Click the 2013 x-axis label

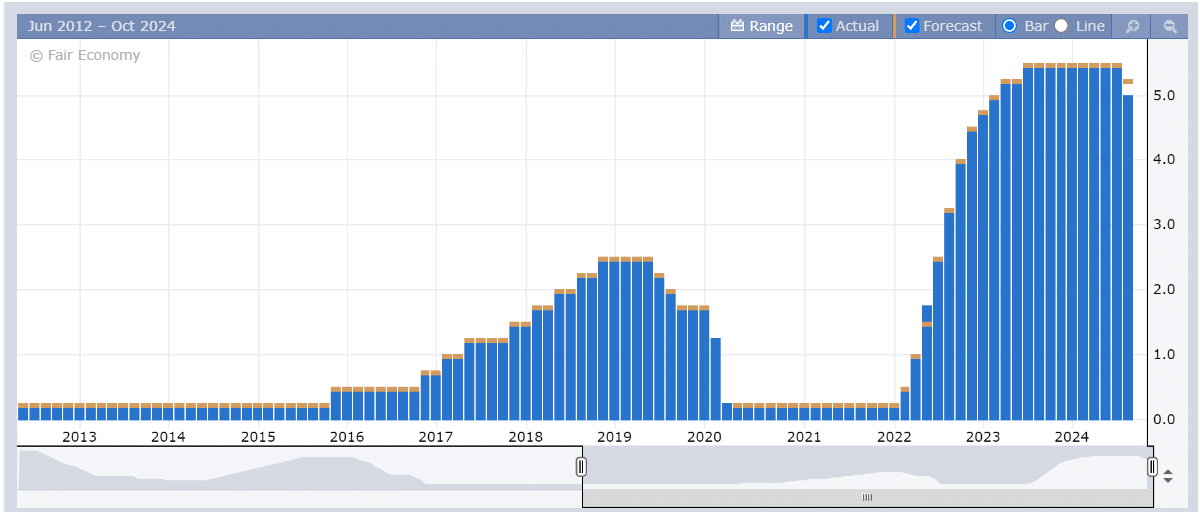(x=79, y=436)
